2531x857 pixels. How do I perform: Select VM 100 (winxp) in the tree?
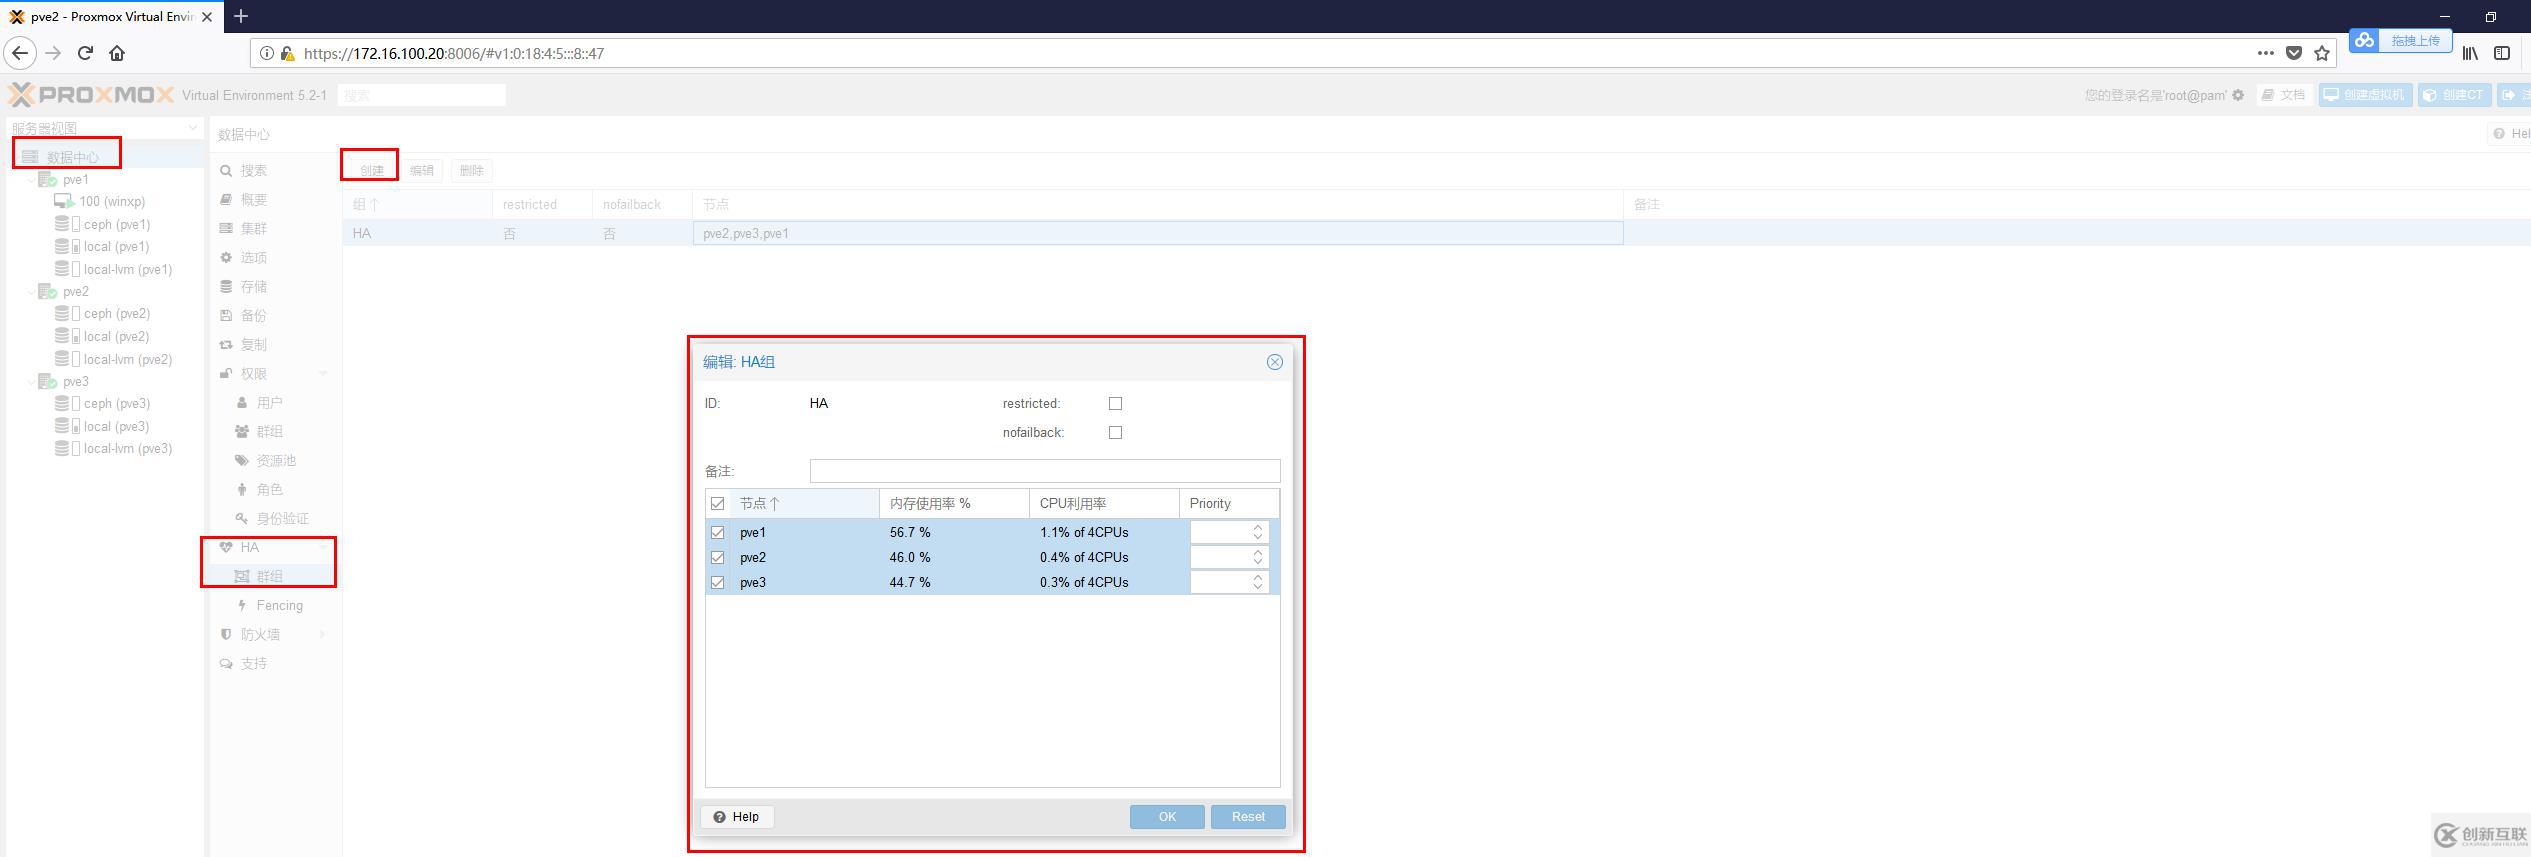[111, 202]
